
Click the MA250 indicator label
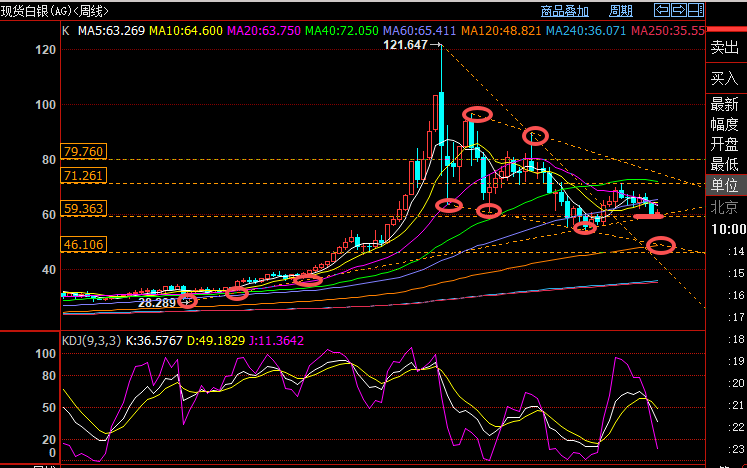click(667, 31)
